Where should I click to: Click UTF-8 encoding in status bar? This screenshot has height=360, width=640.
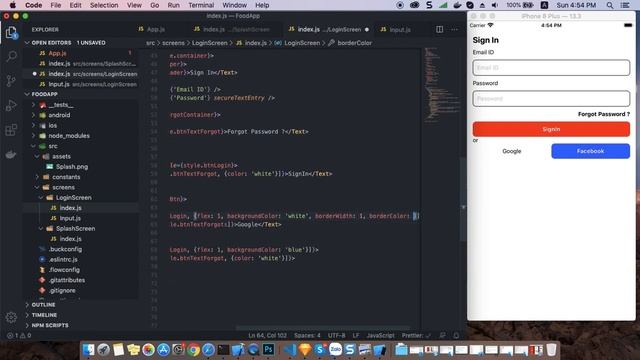click(336, 336)
